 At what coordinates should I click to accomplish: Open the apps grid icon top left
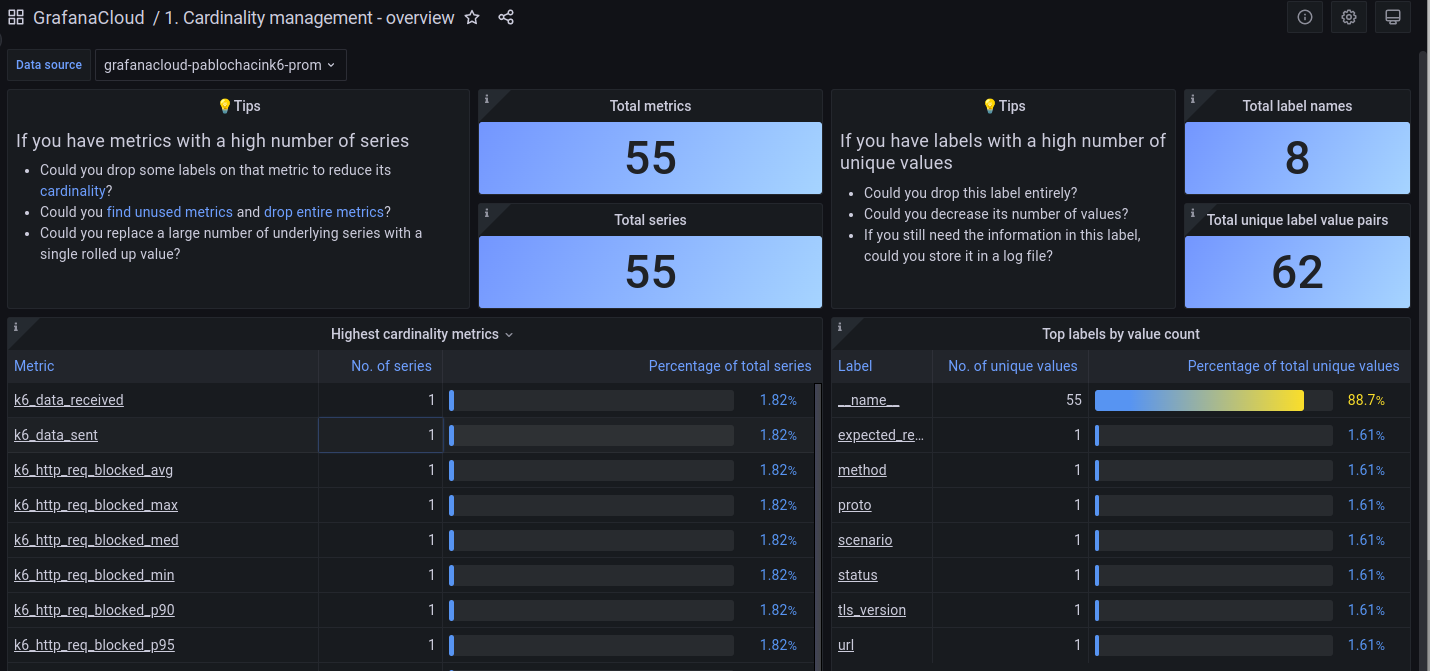click(x=15, y=17)
